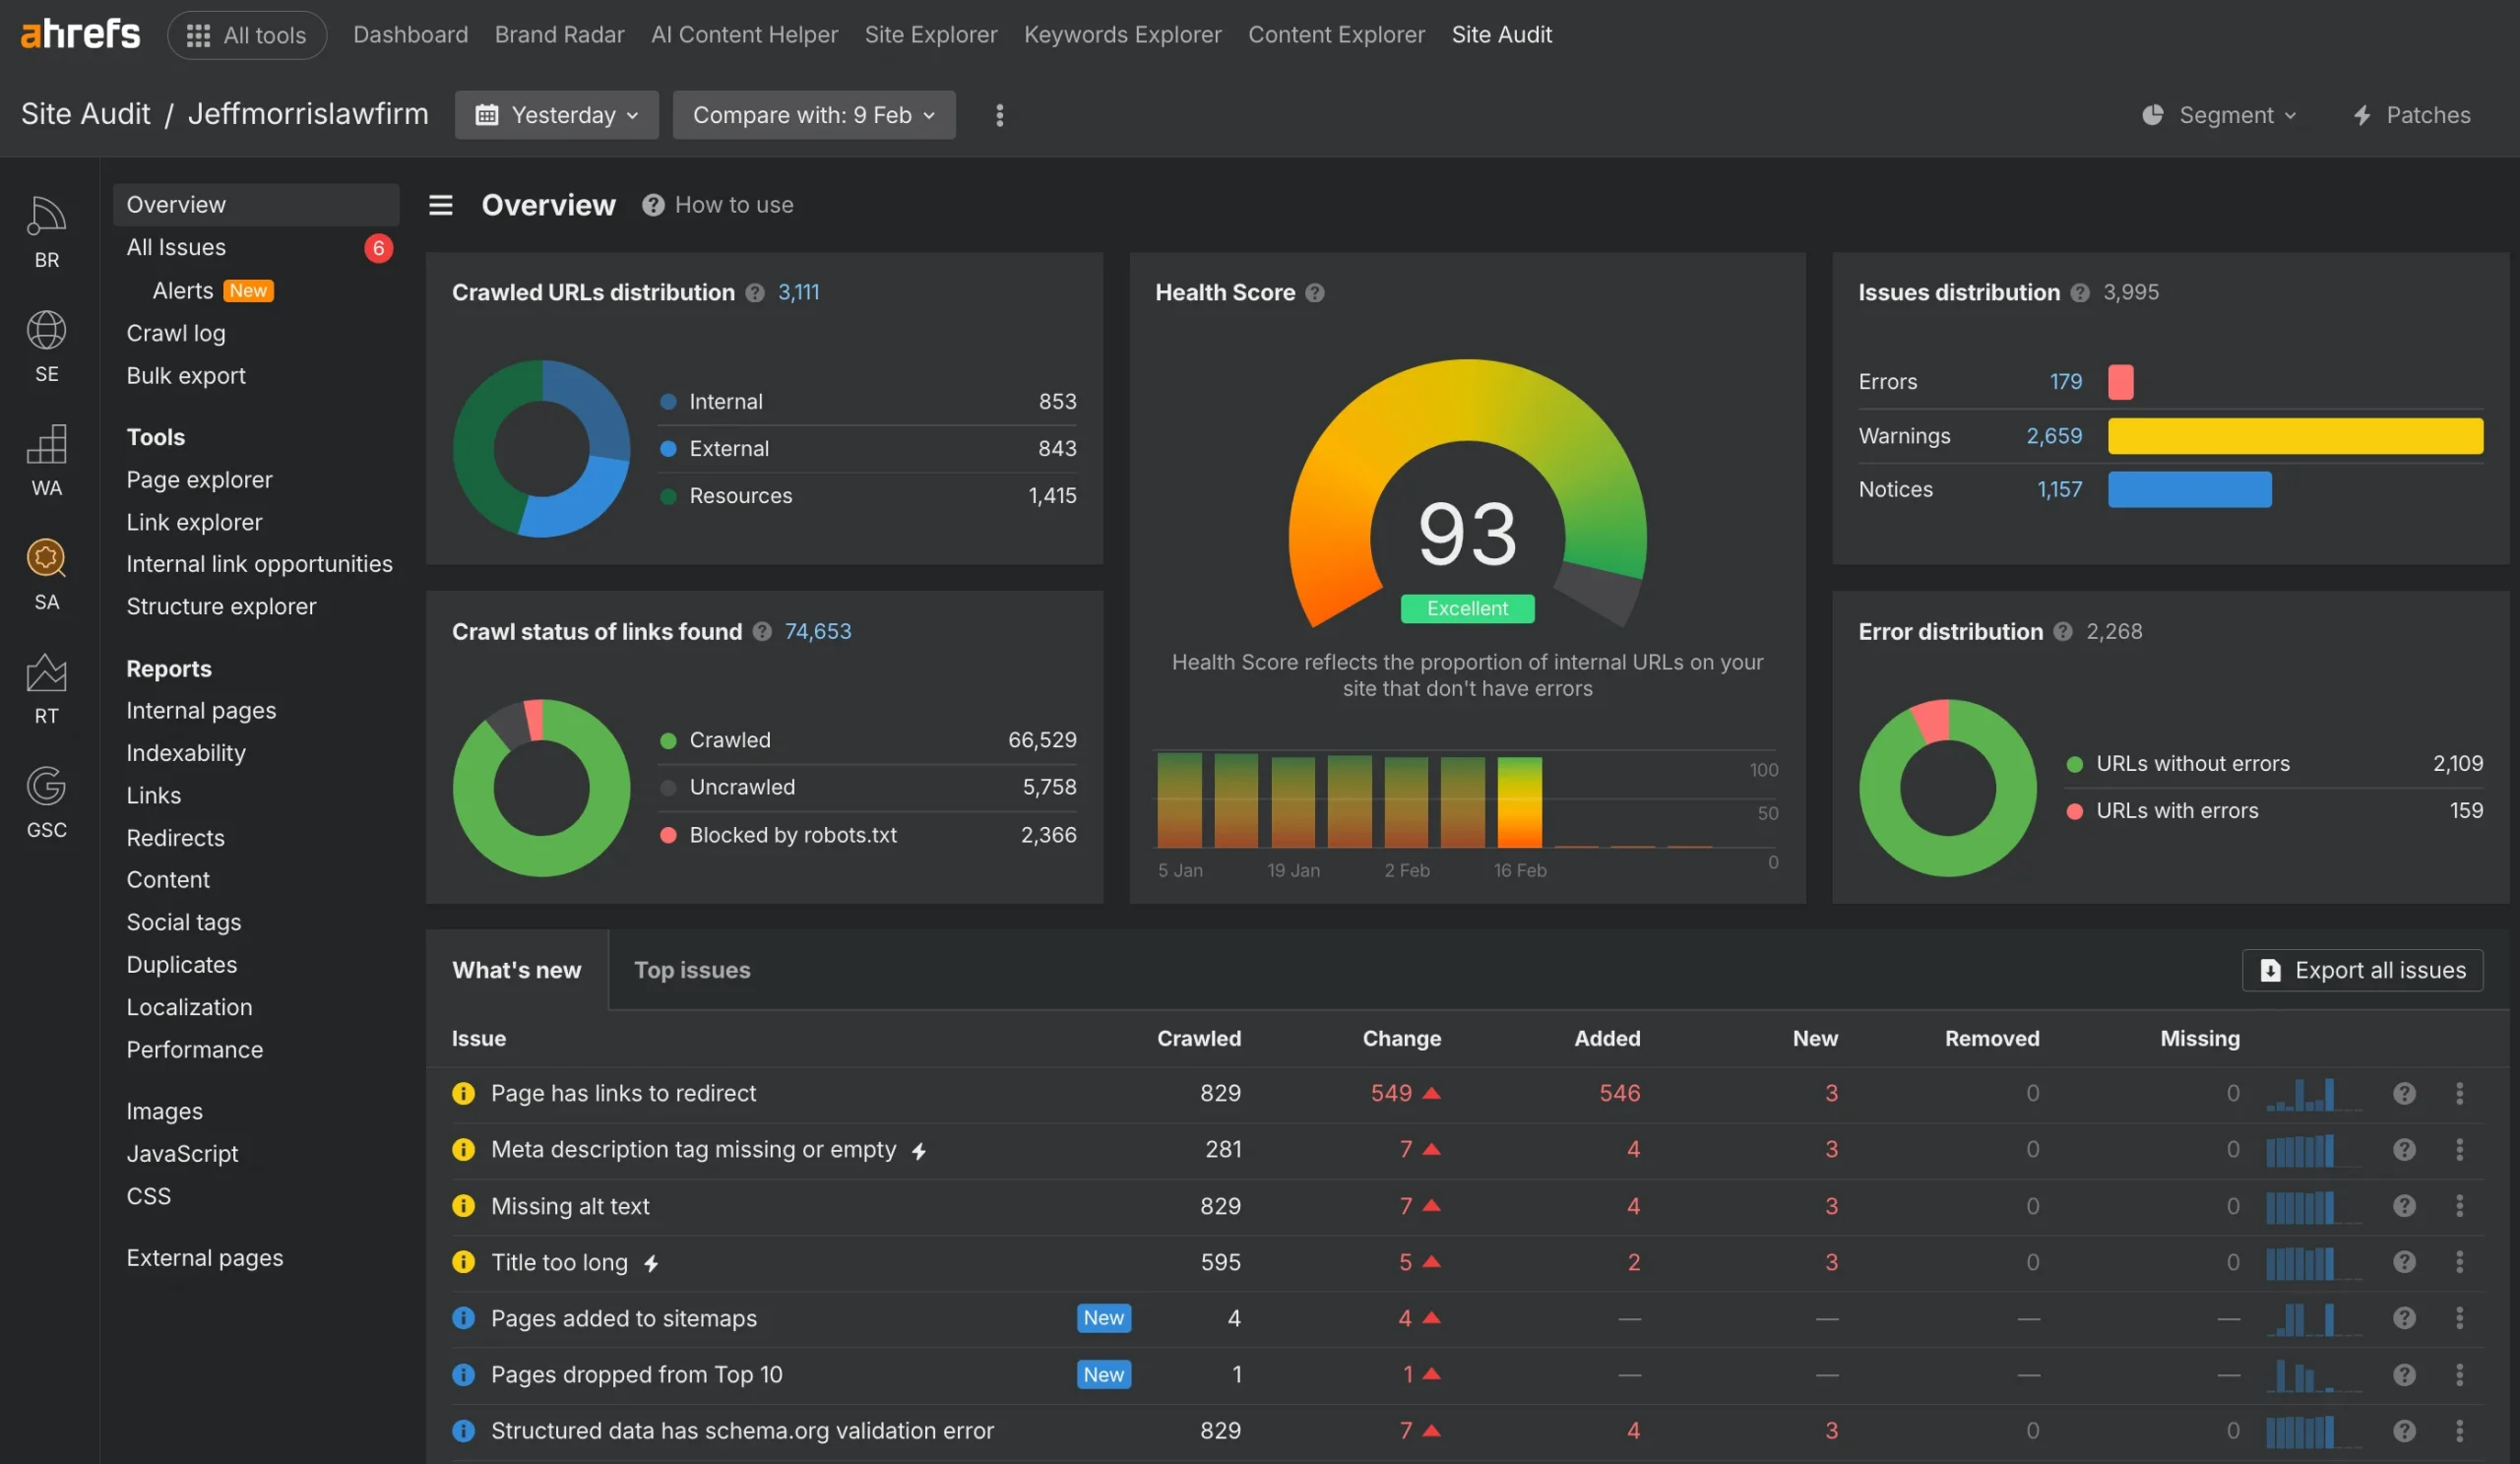The height and width of the screenshot is (1464, 2520).
Task: Open kebab menu in Title too long row
Action: [x=2459, y=1262]
